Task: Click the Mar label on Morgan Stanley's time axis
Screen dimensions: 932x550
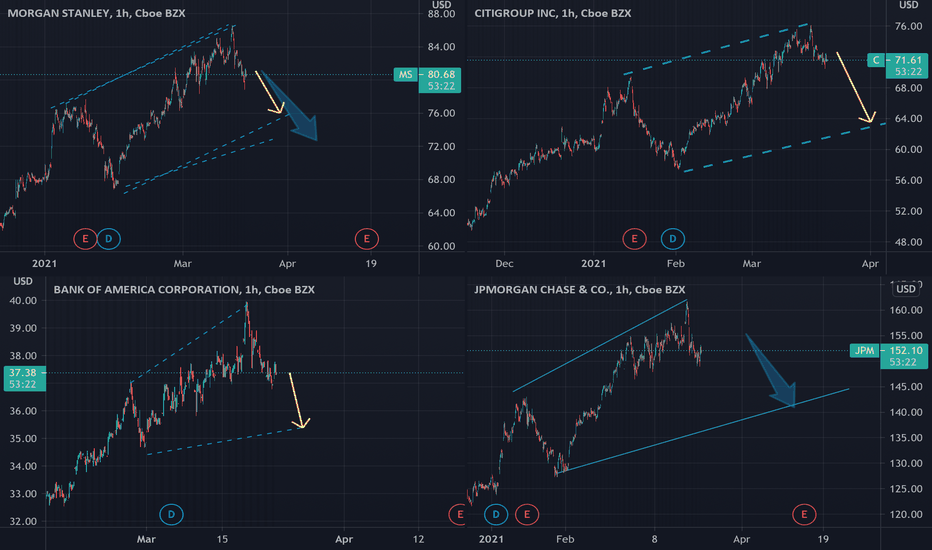Action: click(182, 263)
